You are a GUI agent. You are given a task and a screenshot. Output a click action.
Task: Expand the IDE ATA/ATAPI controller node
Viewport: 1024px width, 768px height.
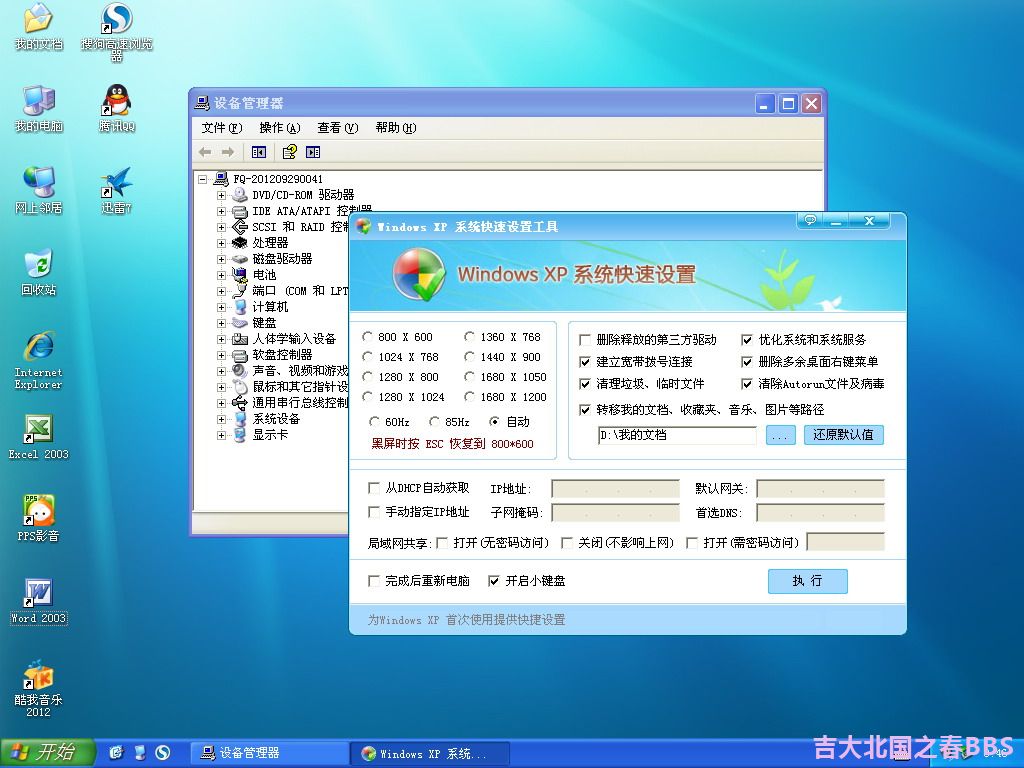point(221,211)
